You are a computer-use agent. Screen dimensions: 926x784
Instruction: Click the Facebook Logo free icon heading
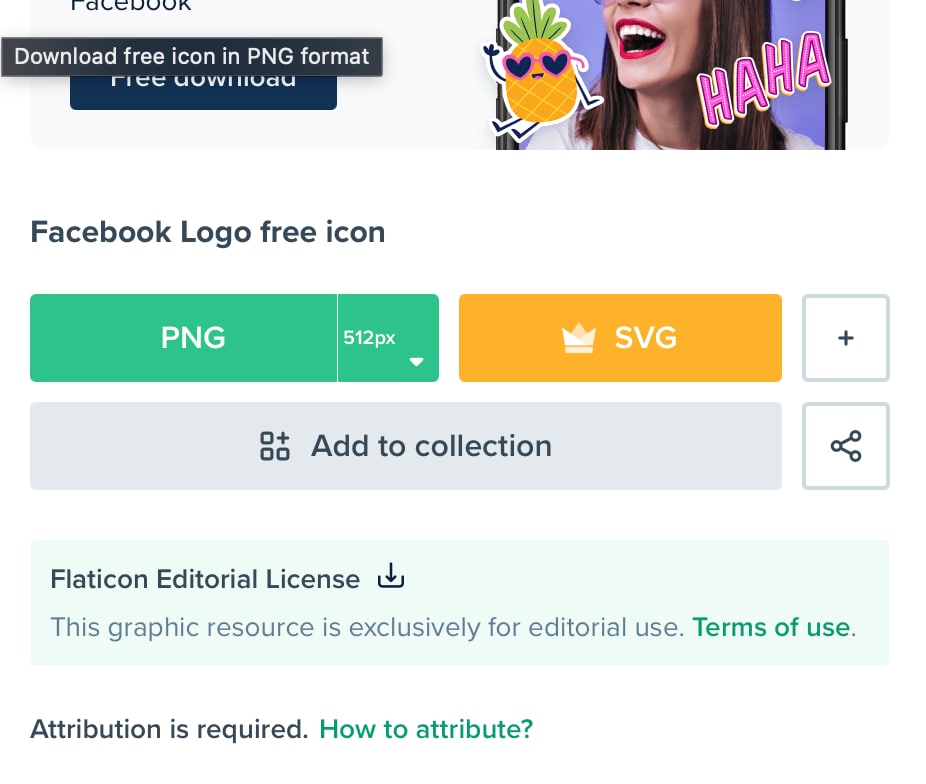208,232
